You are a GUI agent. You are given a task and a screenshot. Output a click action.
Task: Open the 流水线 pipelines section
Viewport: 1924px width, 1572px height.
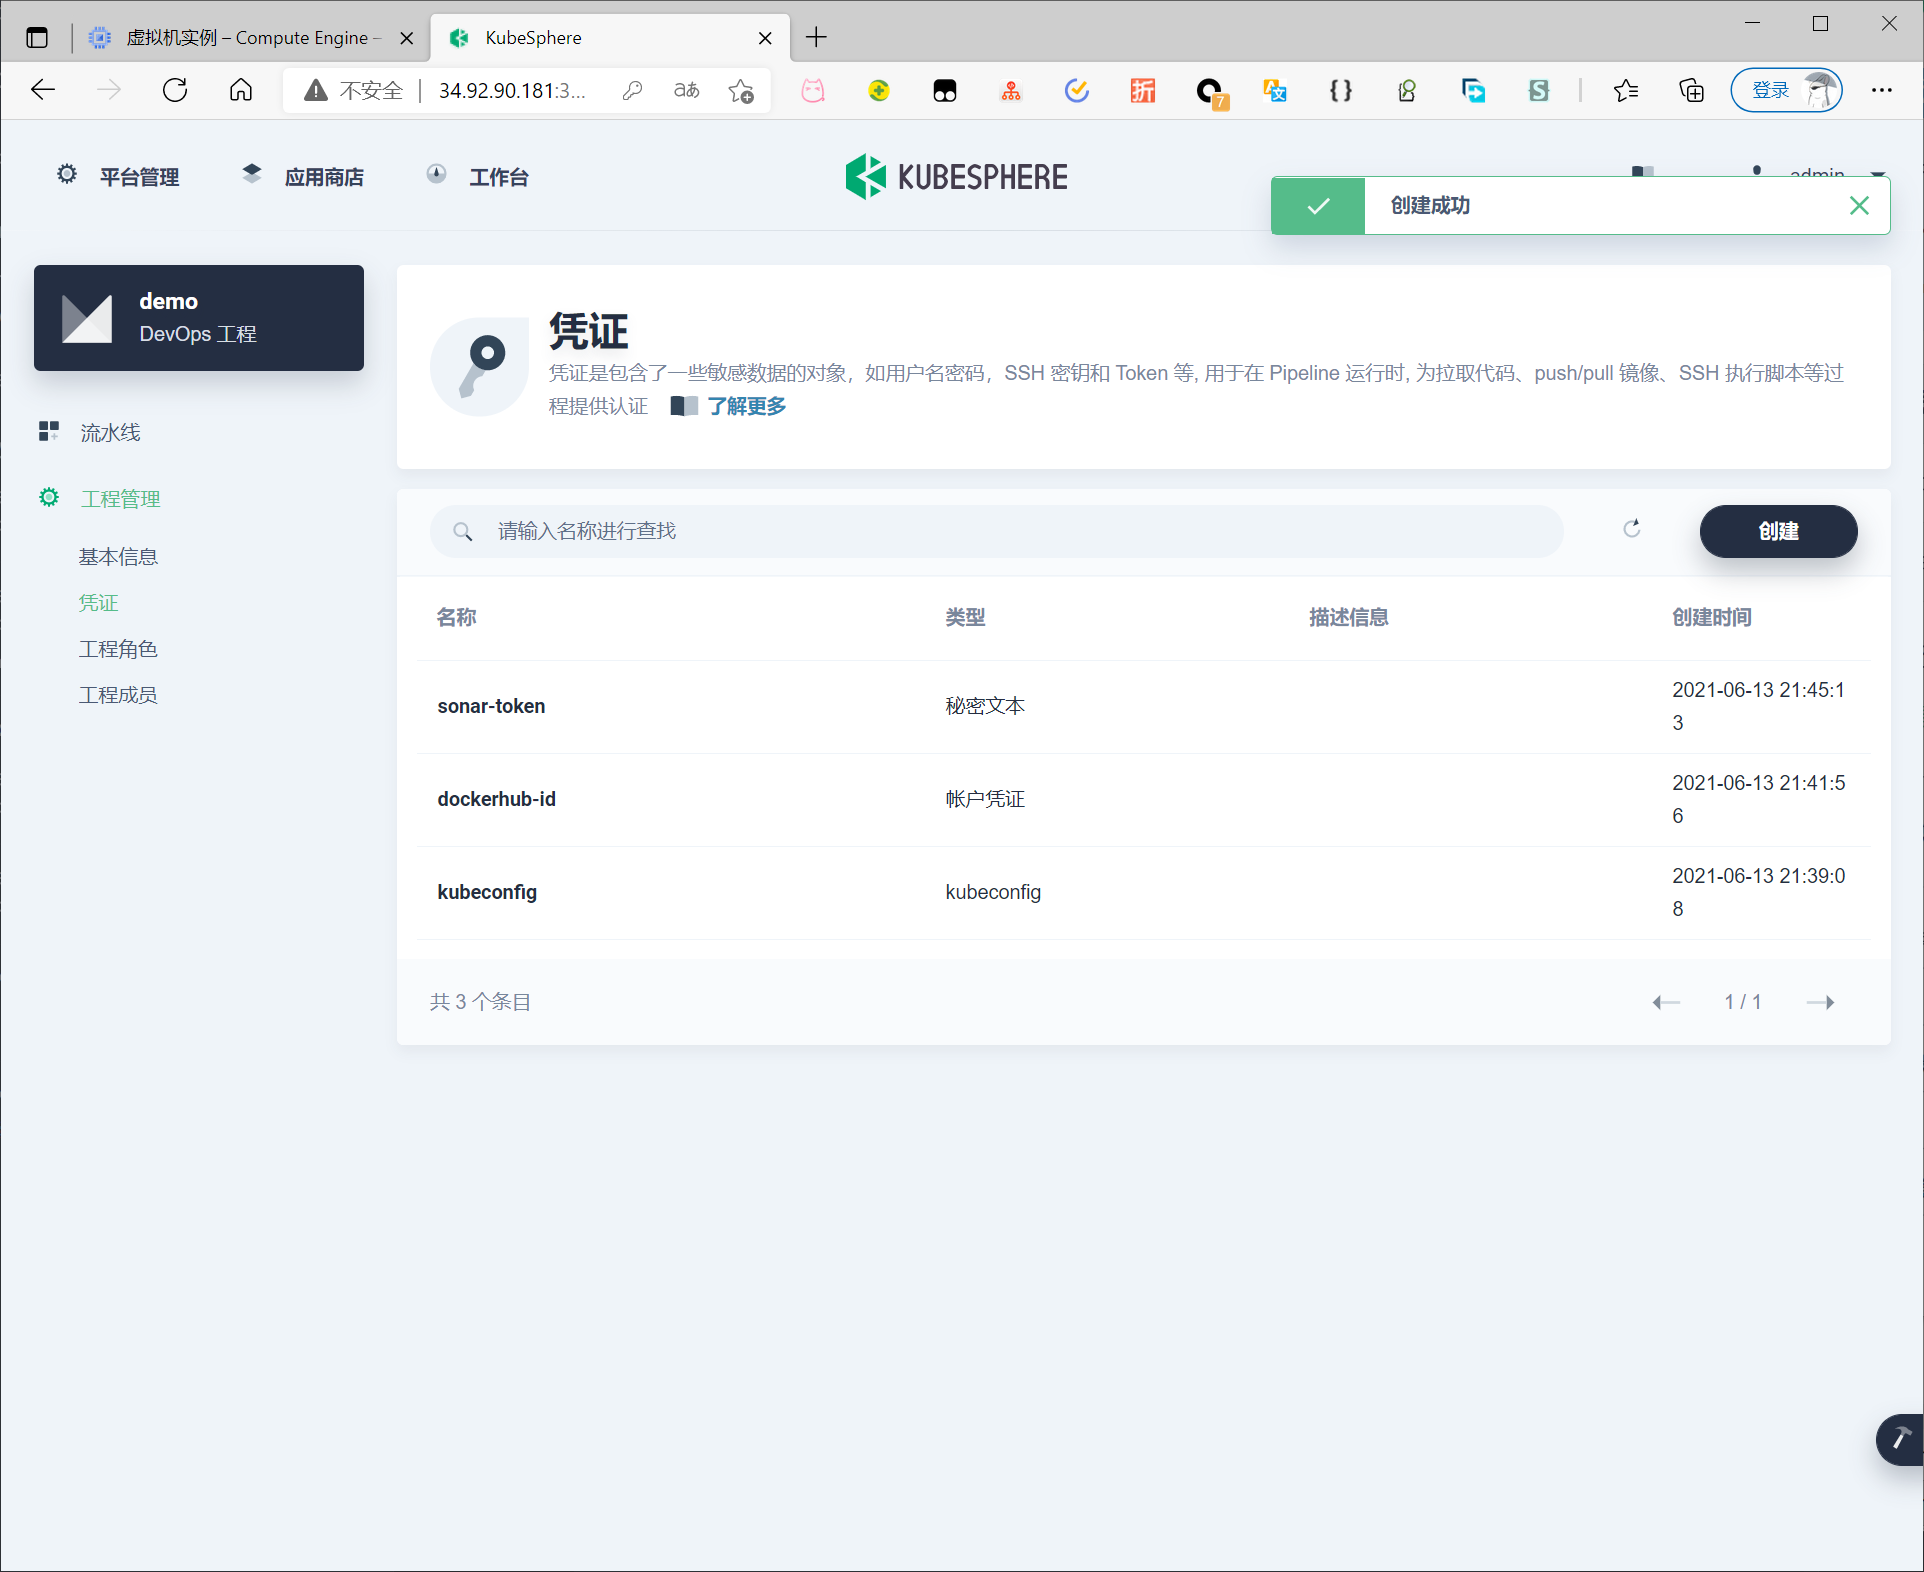110,433
